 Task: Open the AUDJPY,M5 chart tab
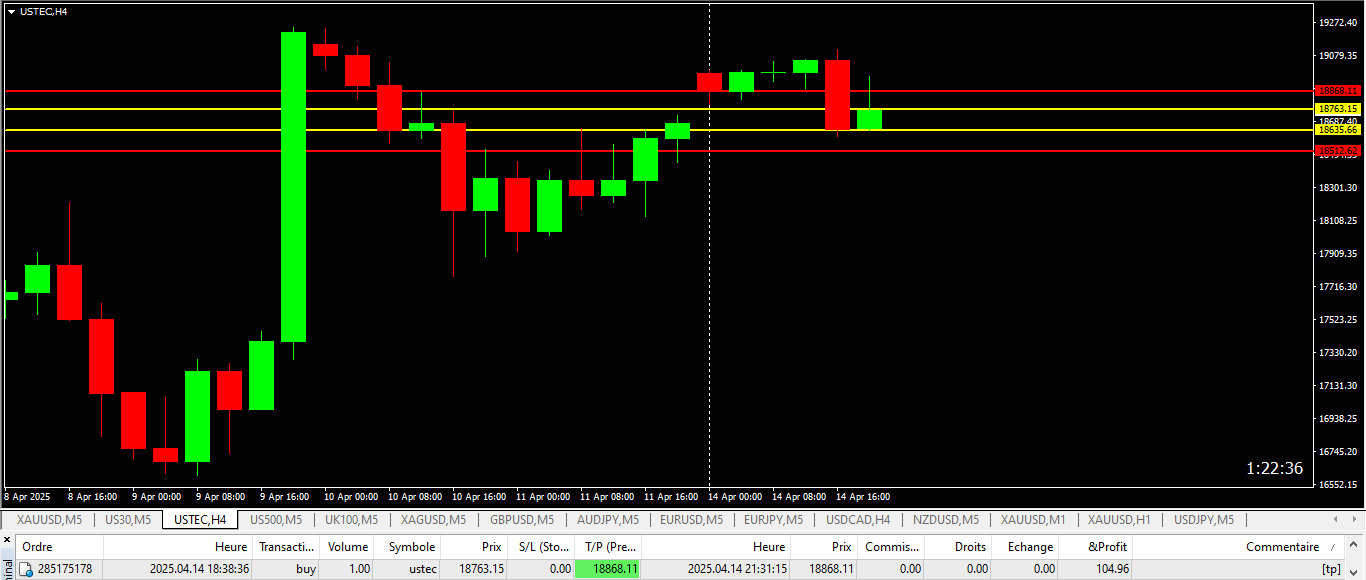[x=607, y=520]
